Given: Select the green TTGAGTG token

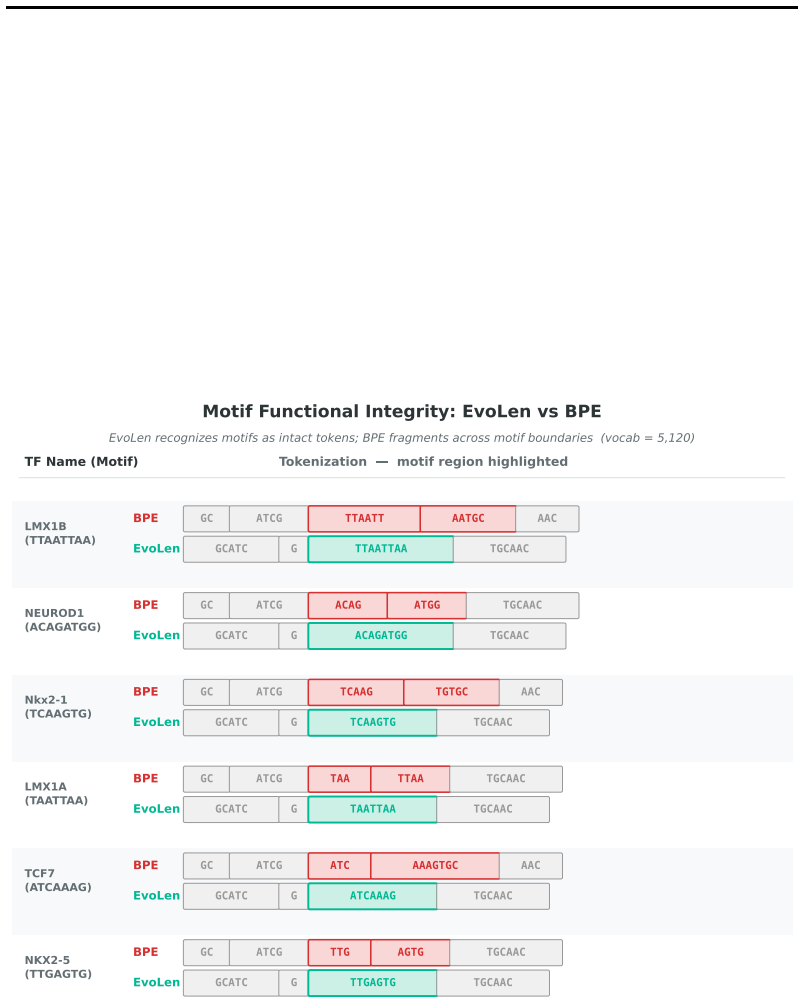Looking at the screenshot, I should pos(373,983).
